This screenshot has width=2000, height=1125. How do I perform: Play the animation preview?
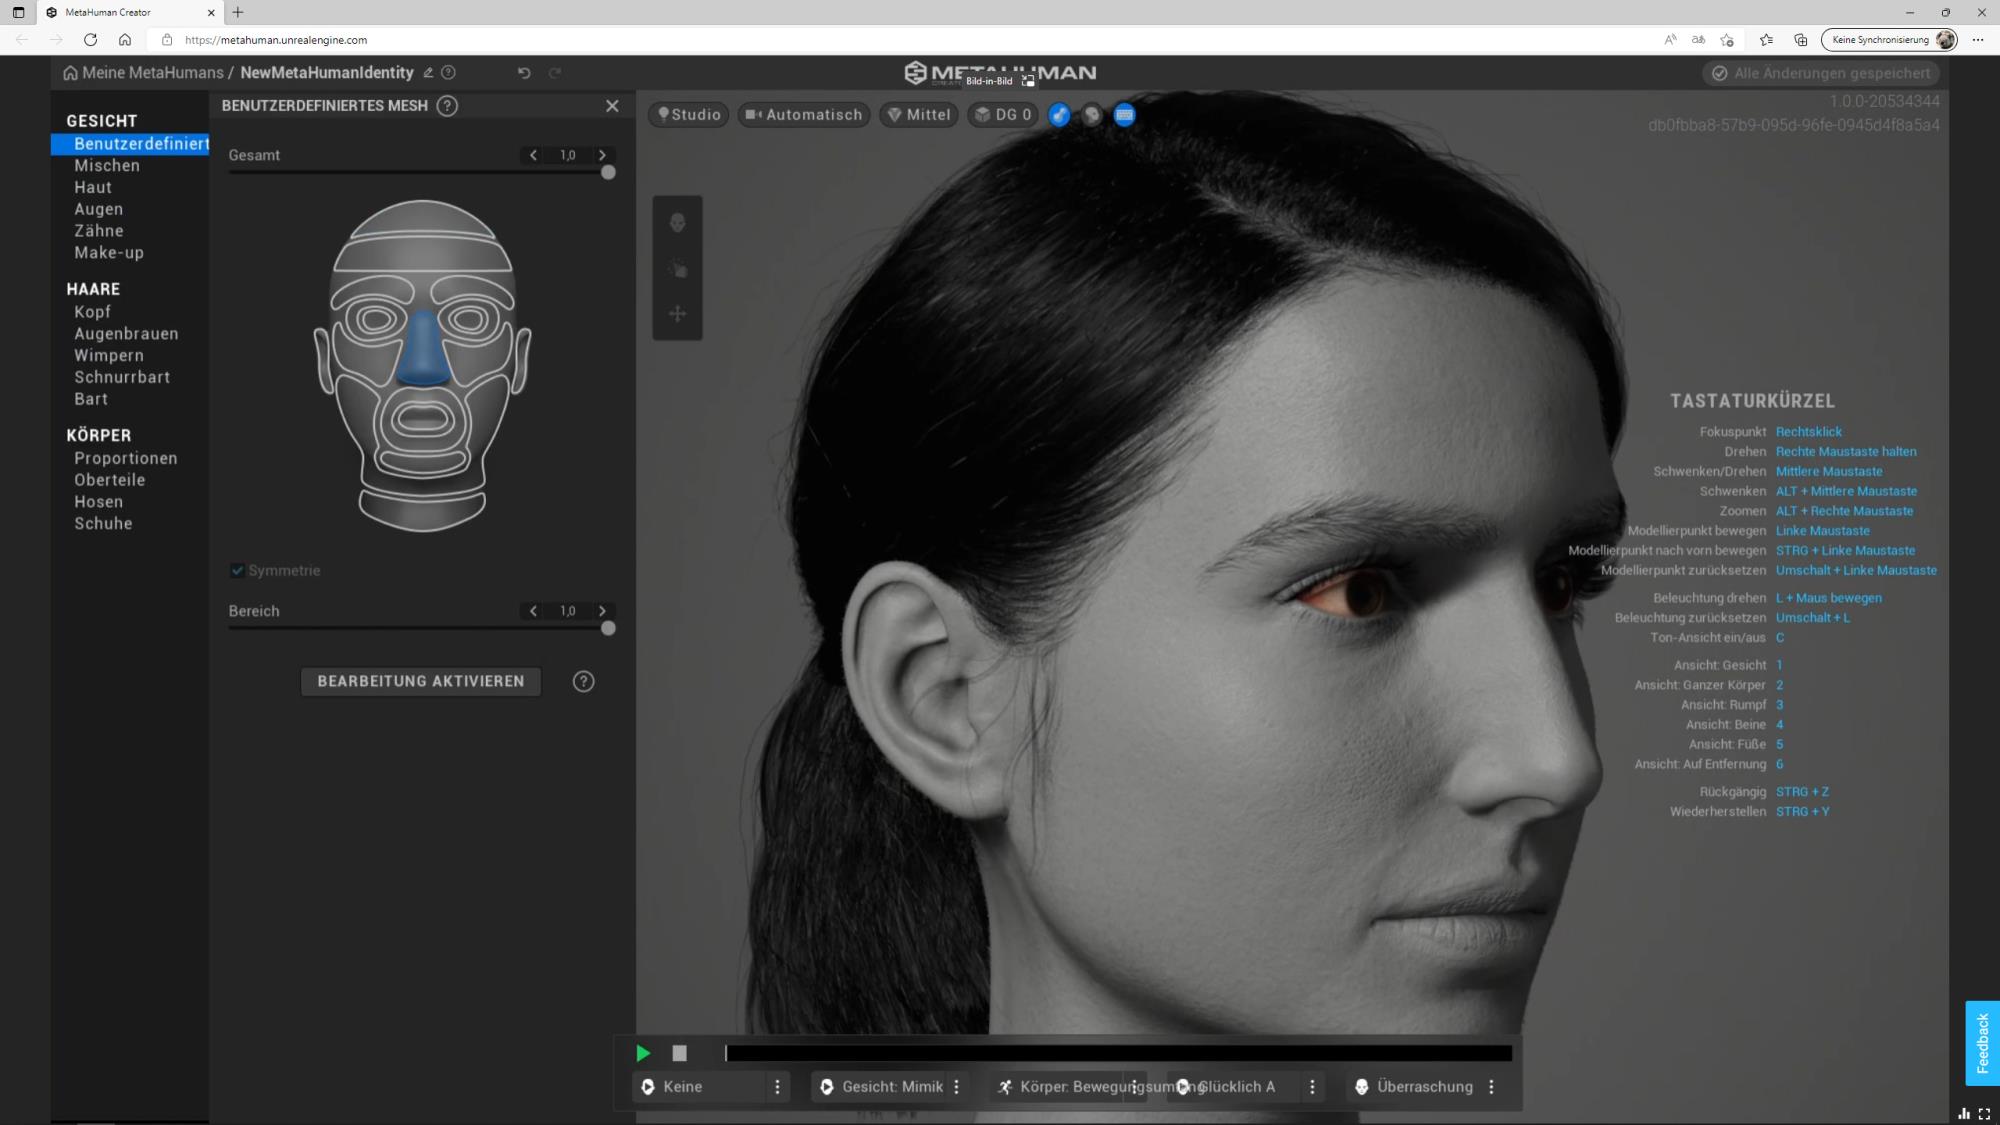coord(643,1053)
